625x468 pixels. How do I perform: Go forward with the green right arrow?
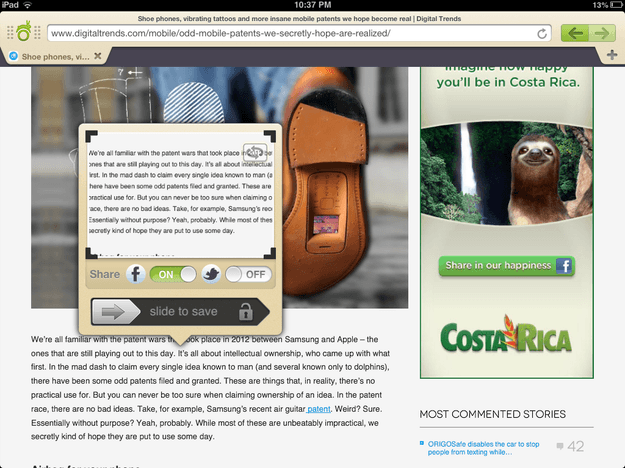pos(602,33)
